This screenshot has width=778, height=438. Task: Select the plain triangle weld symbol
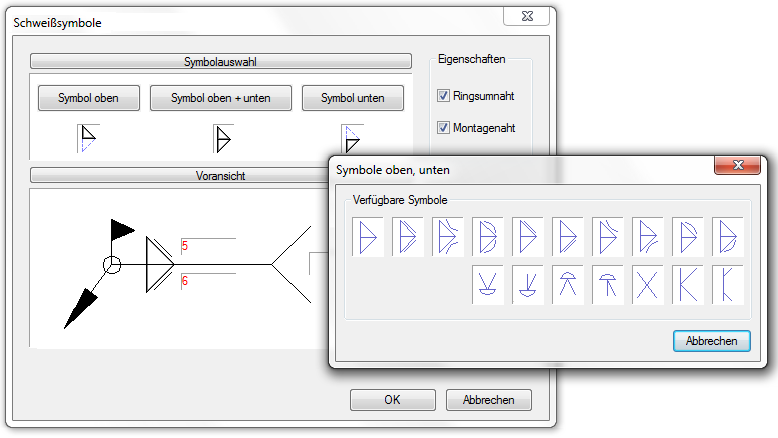(367, 237)
